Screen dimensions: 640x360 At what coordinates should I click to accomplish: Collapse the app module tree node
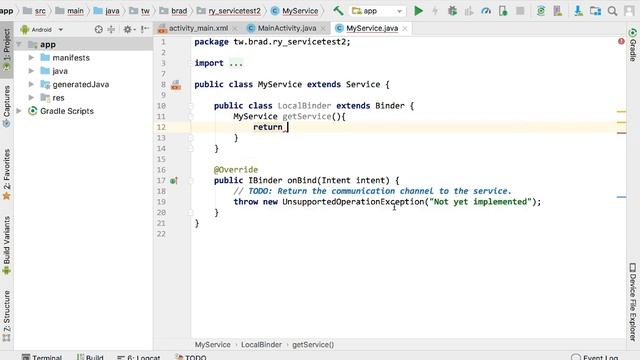pyautogui.click(x=19, y=44)
